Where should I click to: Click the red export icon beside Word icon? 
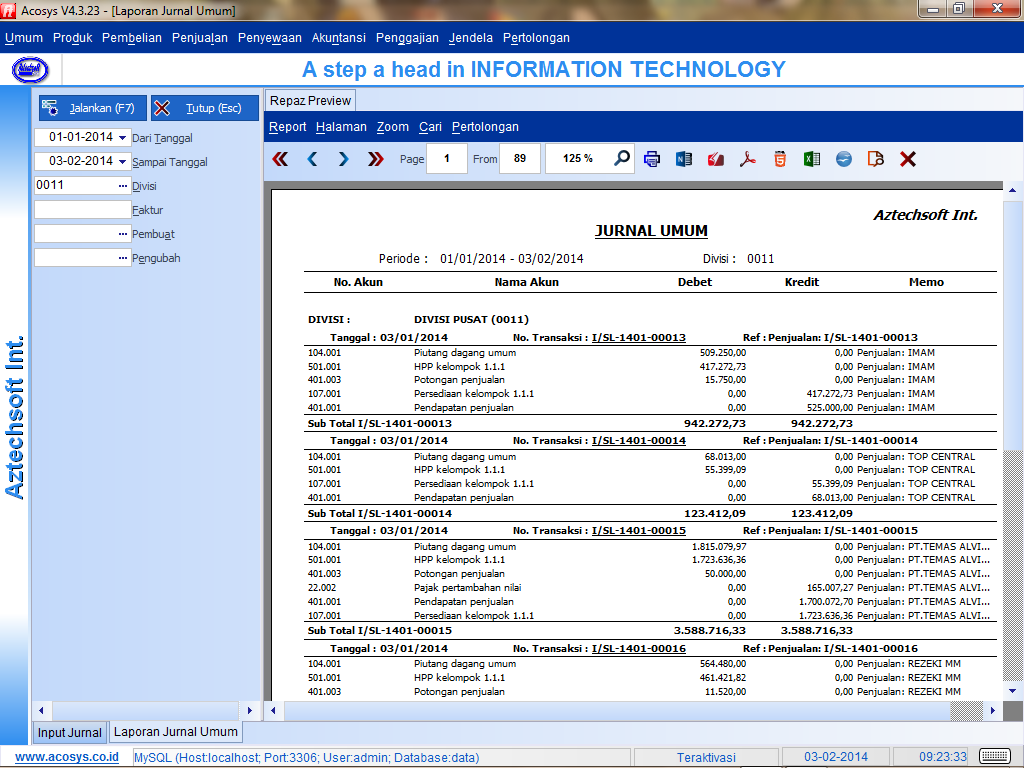(716, 159)
